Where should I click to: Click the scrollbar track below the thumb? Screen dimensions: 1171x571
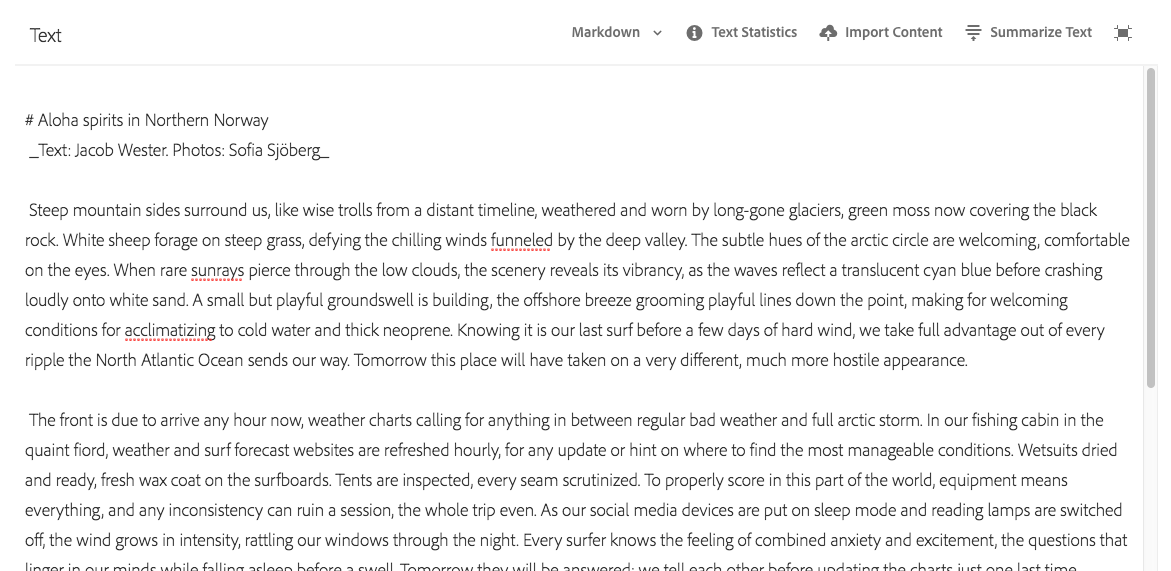[x=1150, y=480]
